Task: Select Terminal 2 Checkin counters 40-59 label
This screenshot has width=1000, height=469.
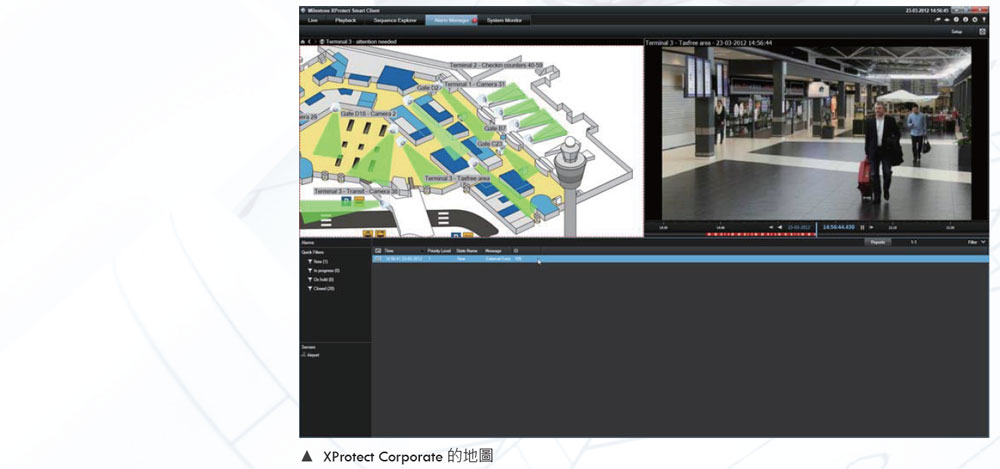Action: [x=496, y=65]
